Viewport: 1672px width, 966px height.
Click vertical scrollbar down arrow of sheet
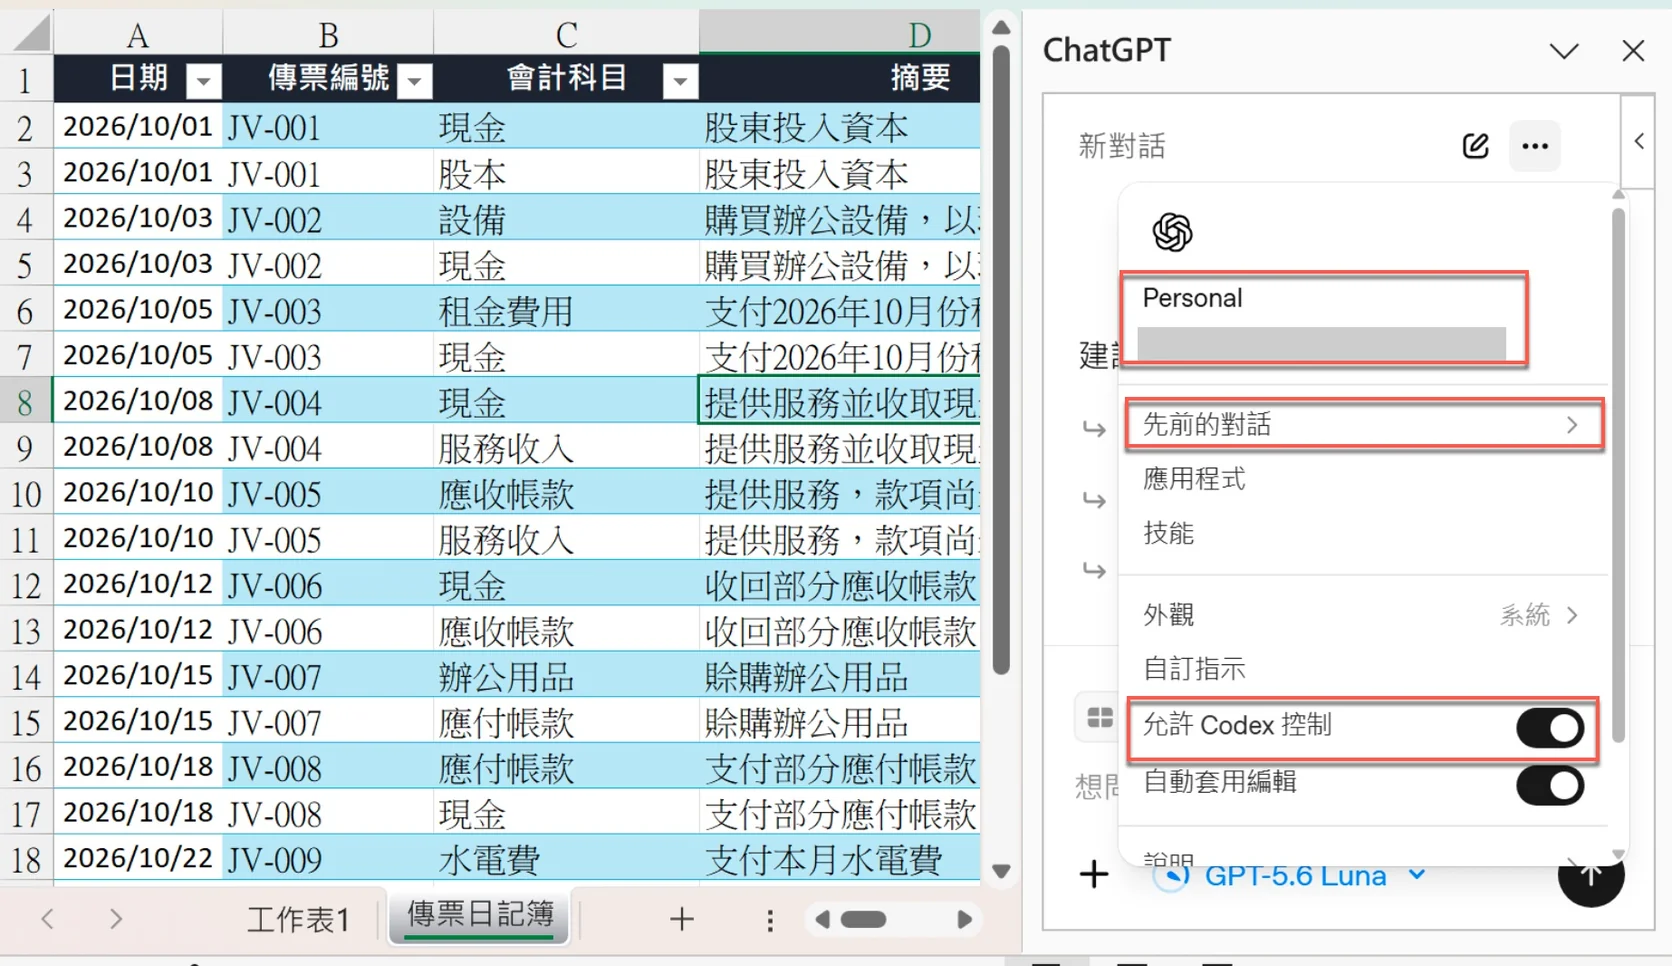click(x=1001, y=871)
